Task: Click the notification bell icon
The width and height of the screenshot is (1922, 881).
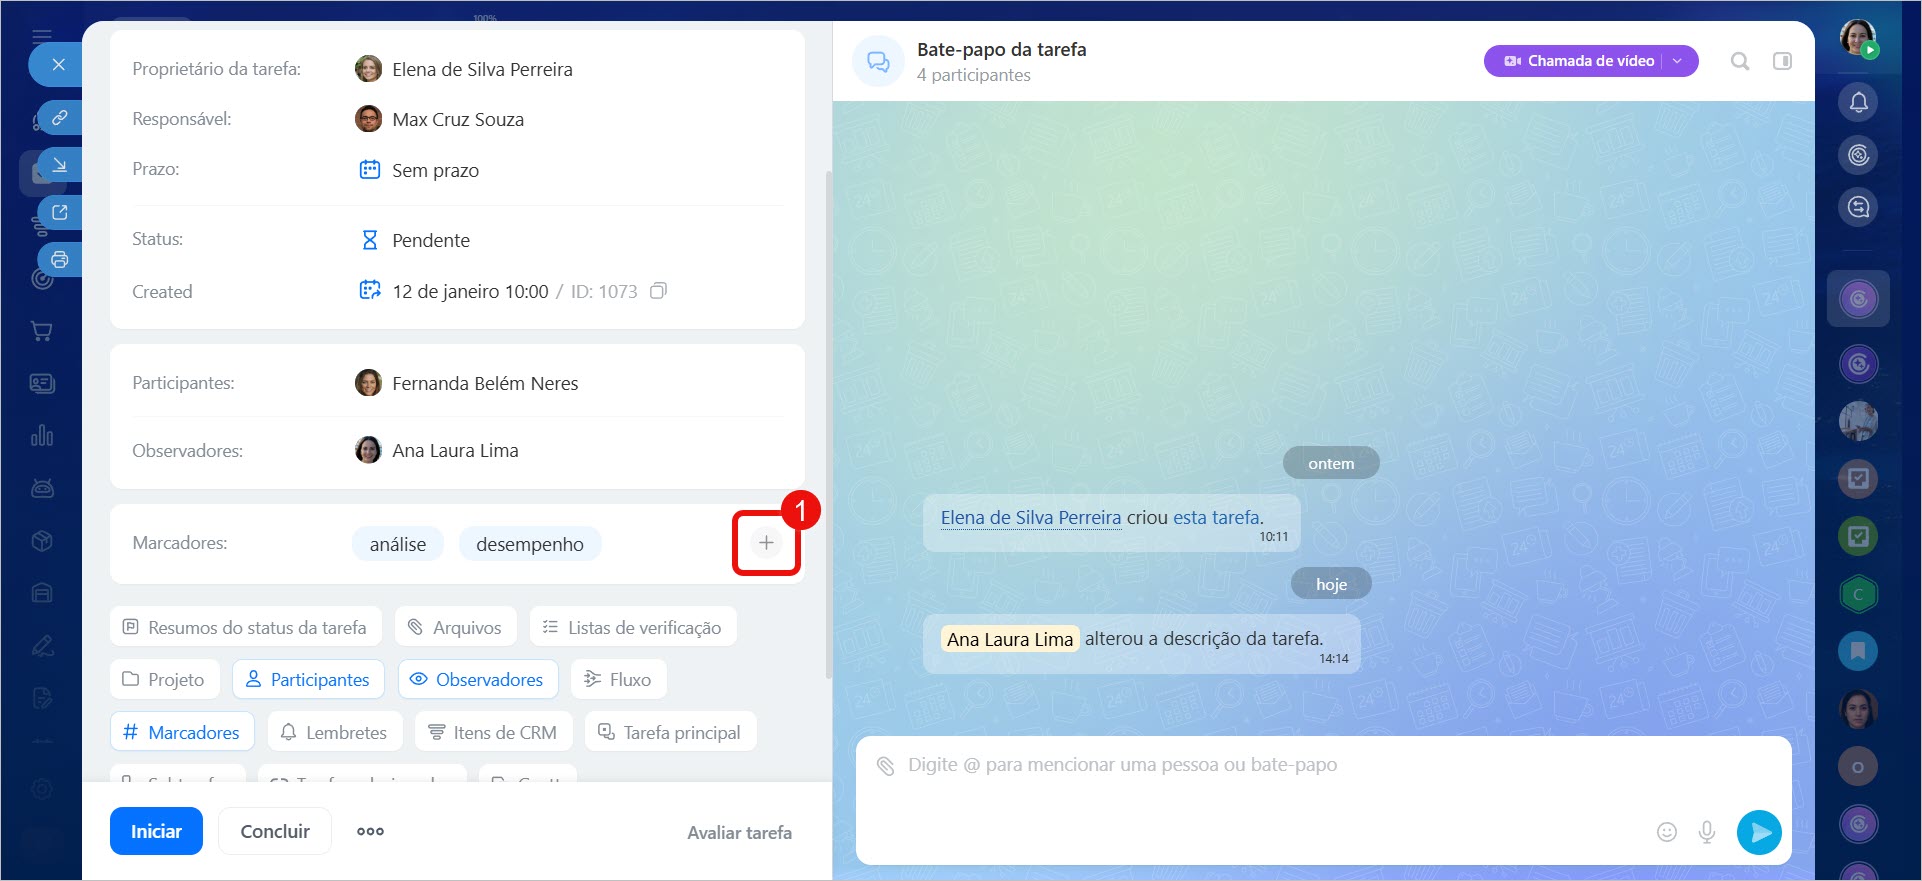Action: point(1858,102)
